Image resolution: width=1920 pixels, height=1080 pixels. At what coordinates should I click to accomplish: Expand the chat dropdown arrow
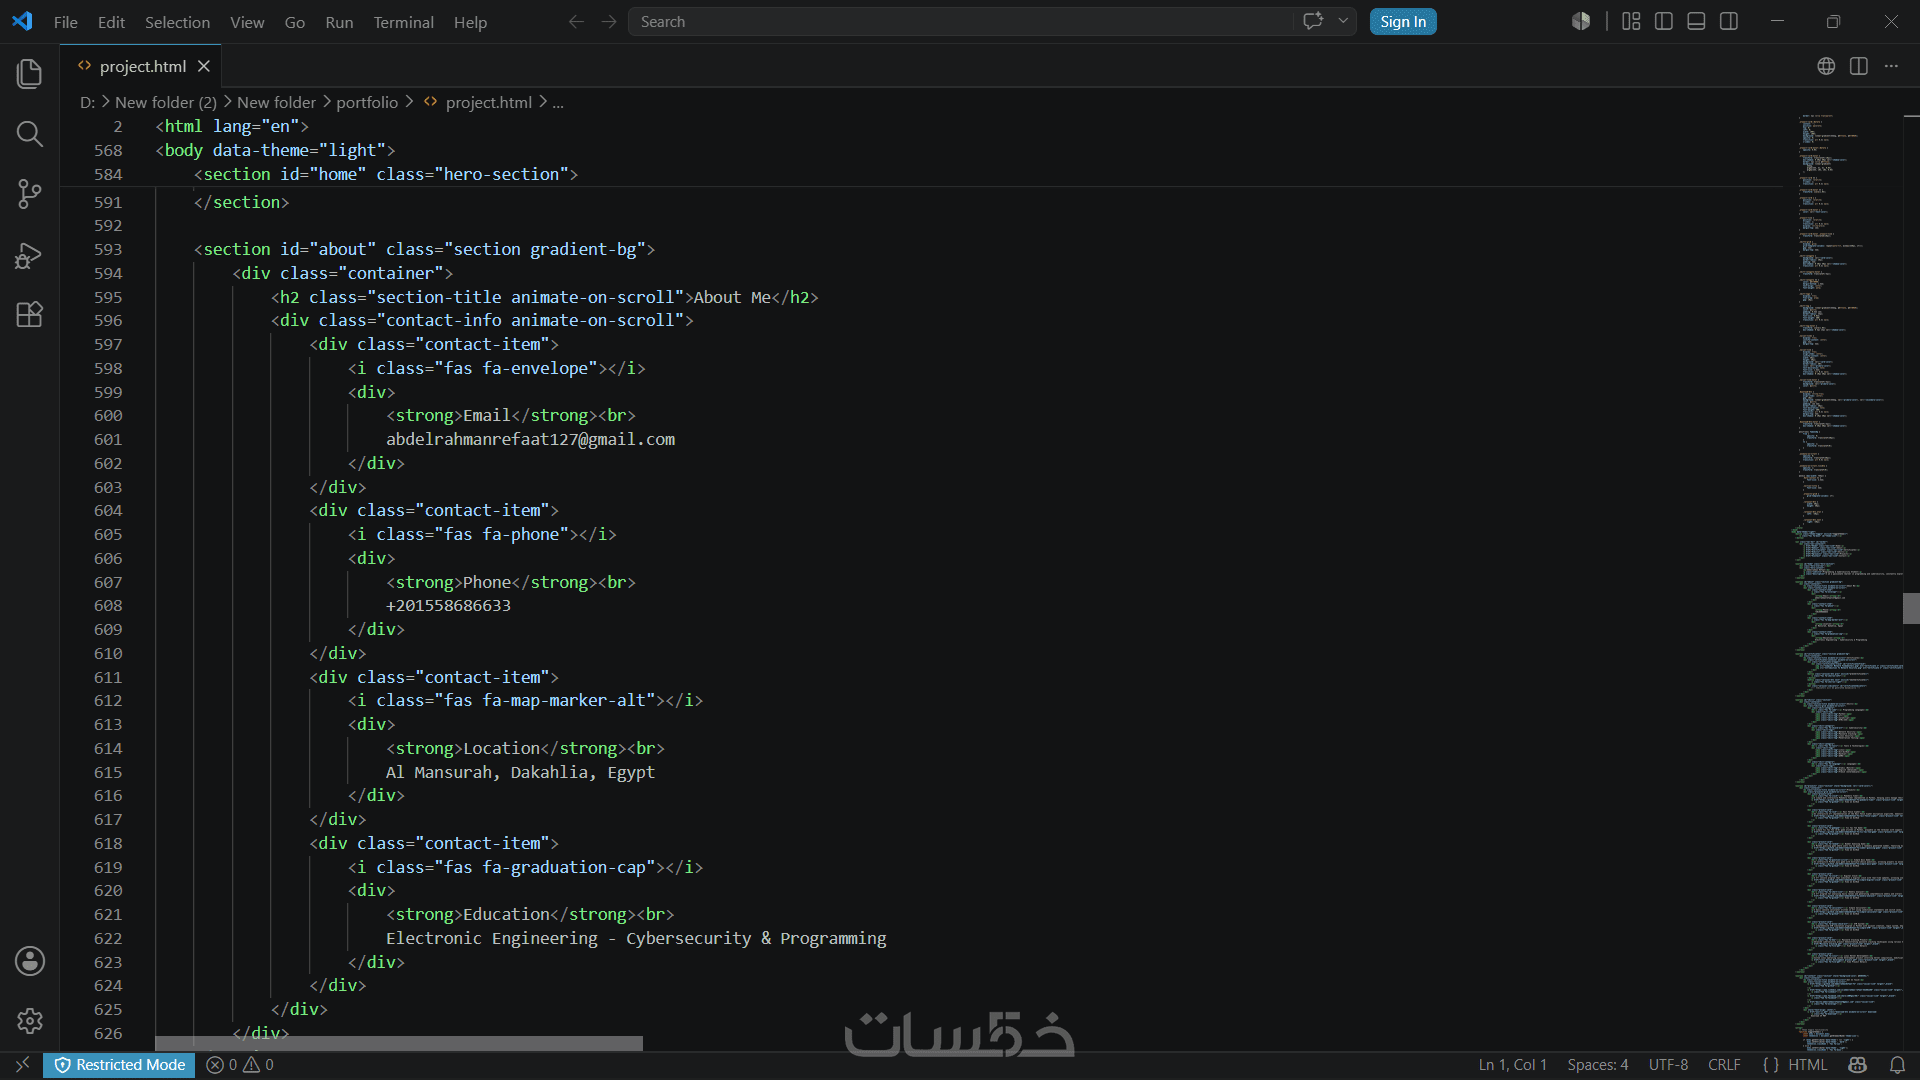(1343, 21)
